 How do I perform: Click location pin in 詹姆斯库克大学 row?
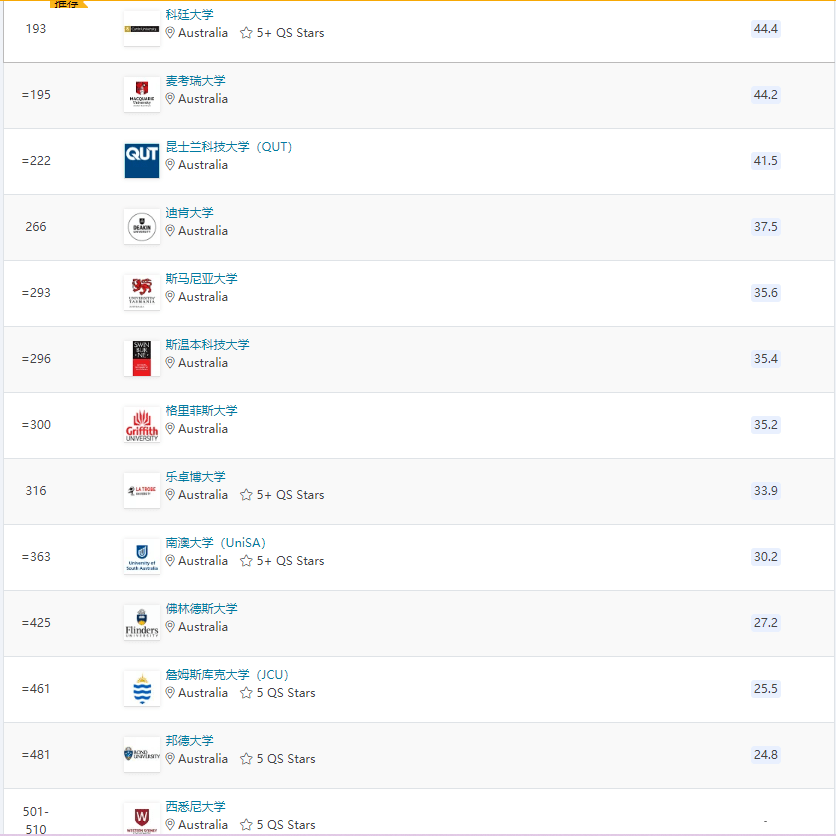[170, 693]
